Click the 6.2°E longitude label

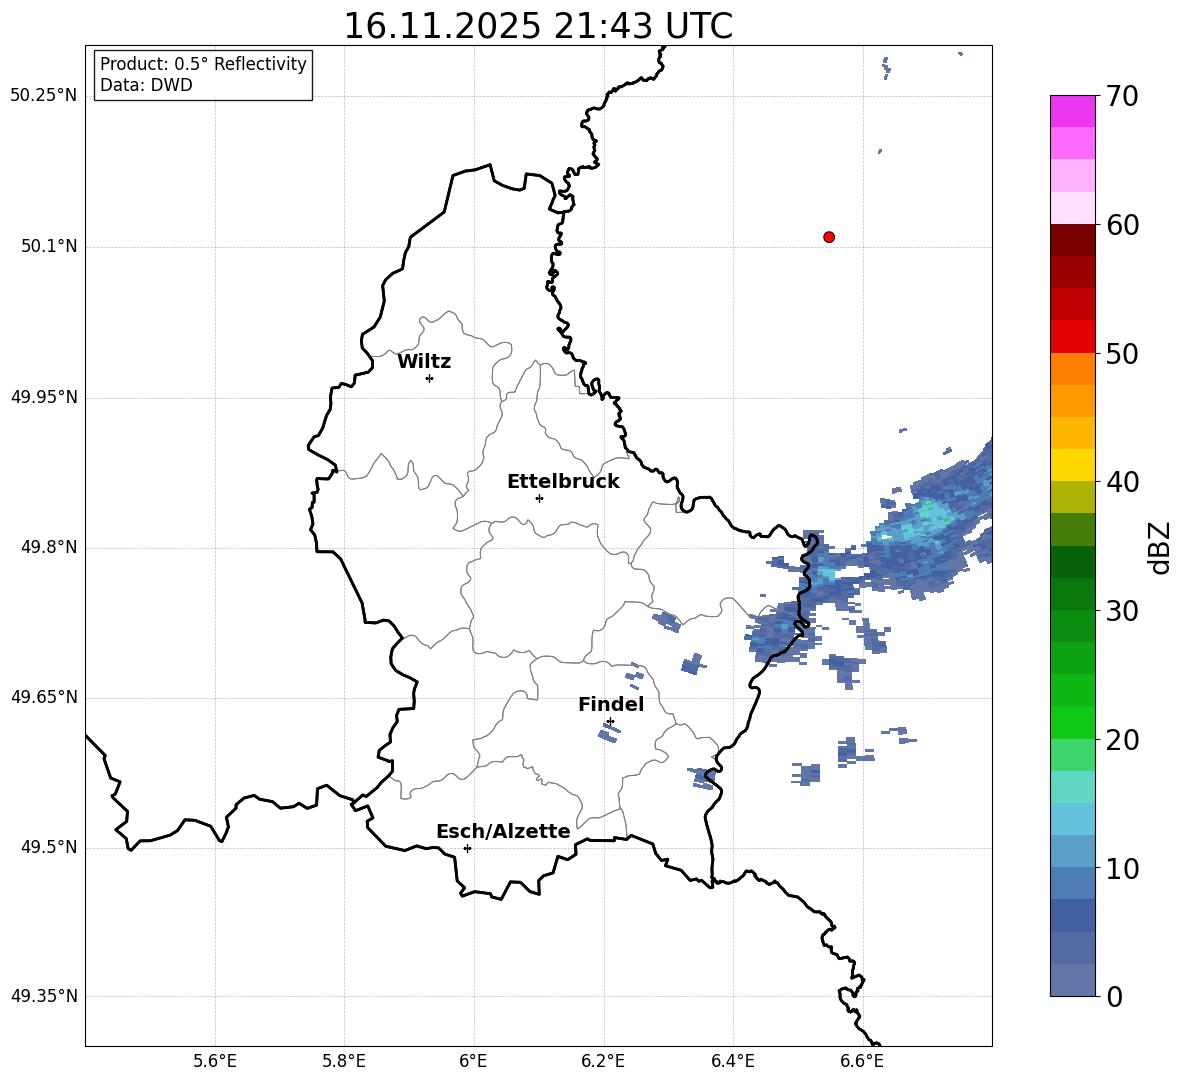tap(603, 1061)
